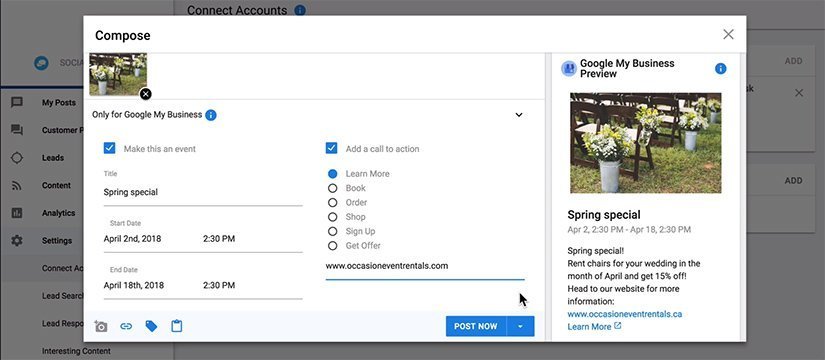Click the upper ADD button behind the dialog

(793, 61)
